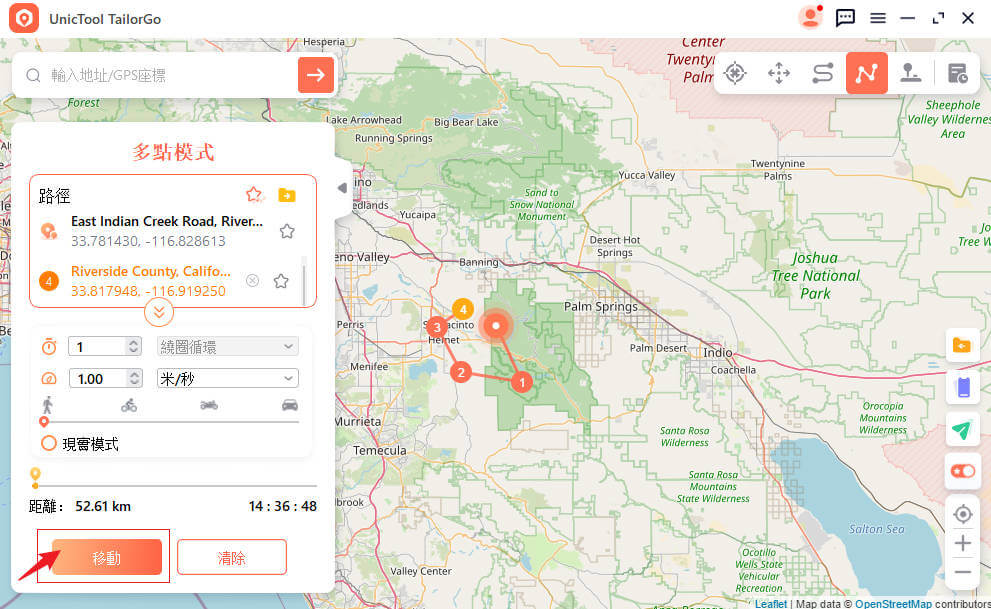The height and width of the screenshot is (609, 991).
Task: Click the orange number 4 badge in route list
Action: pyautogui.click(x=49, y=281)
